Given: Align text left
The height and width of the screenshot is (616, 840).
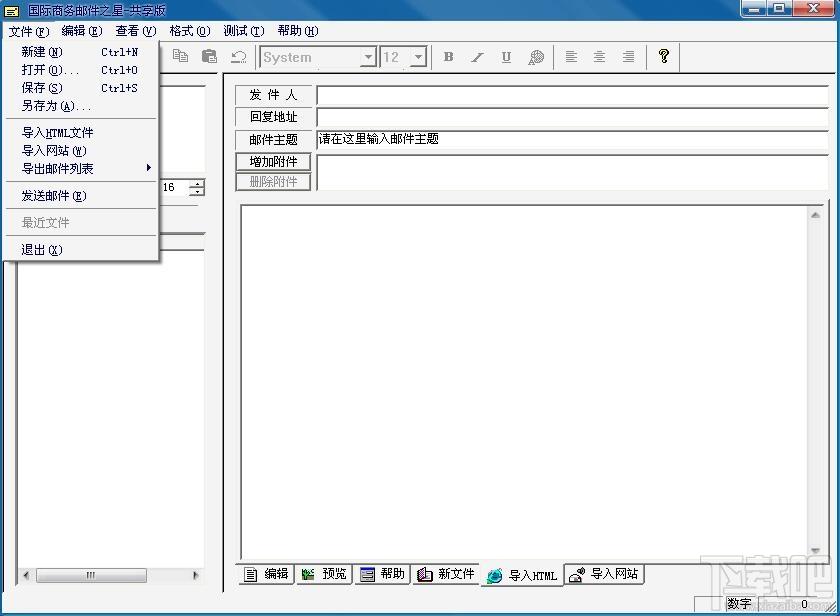Looking at the screenshot, I should [x=571, y=57].
